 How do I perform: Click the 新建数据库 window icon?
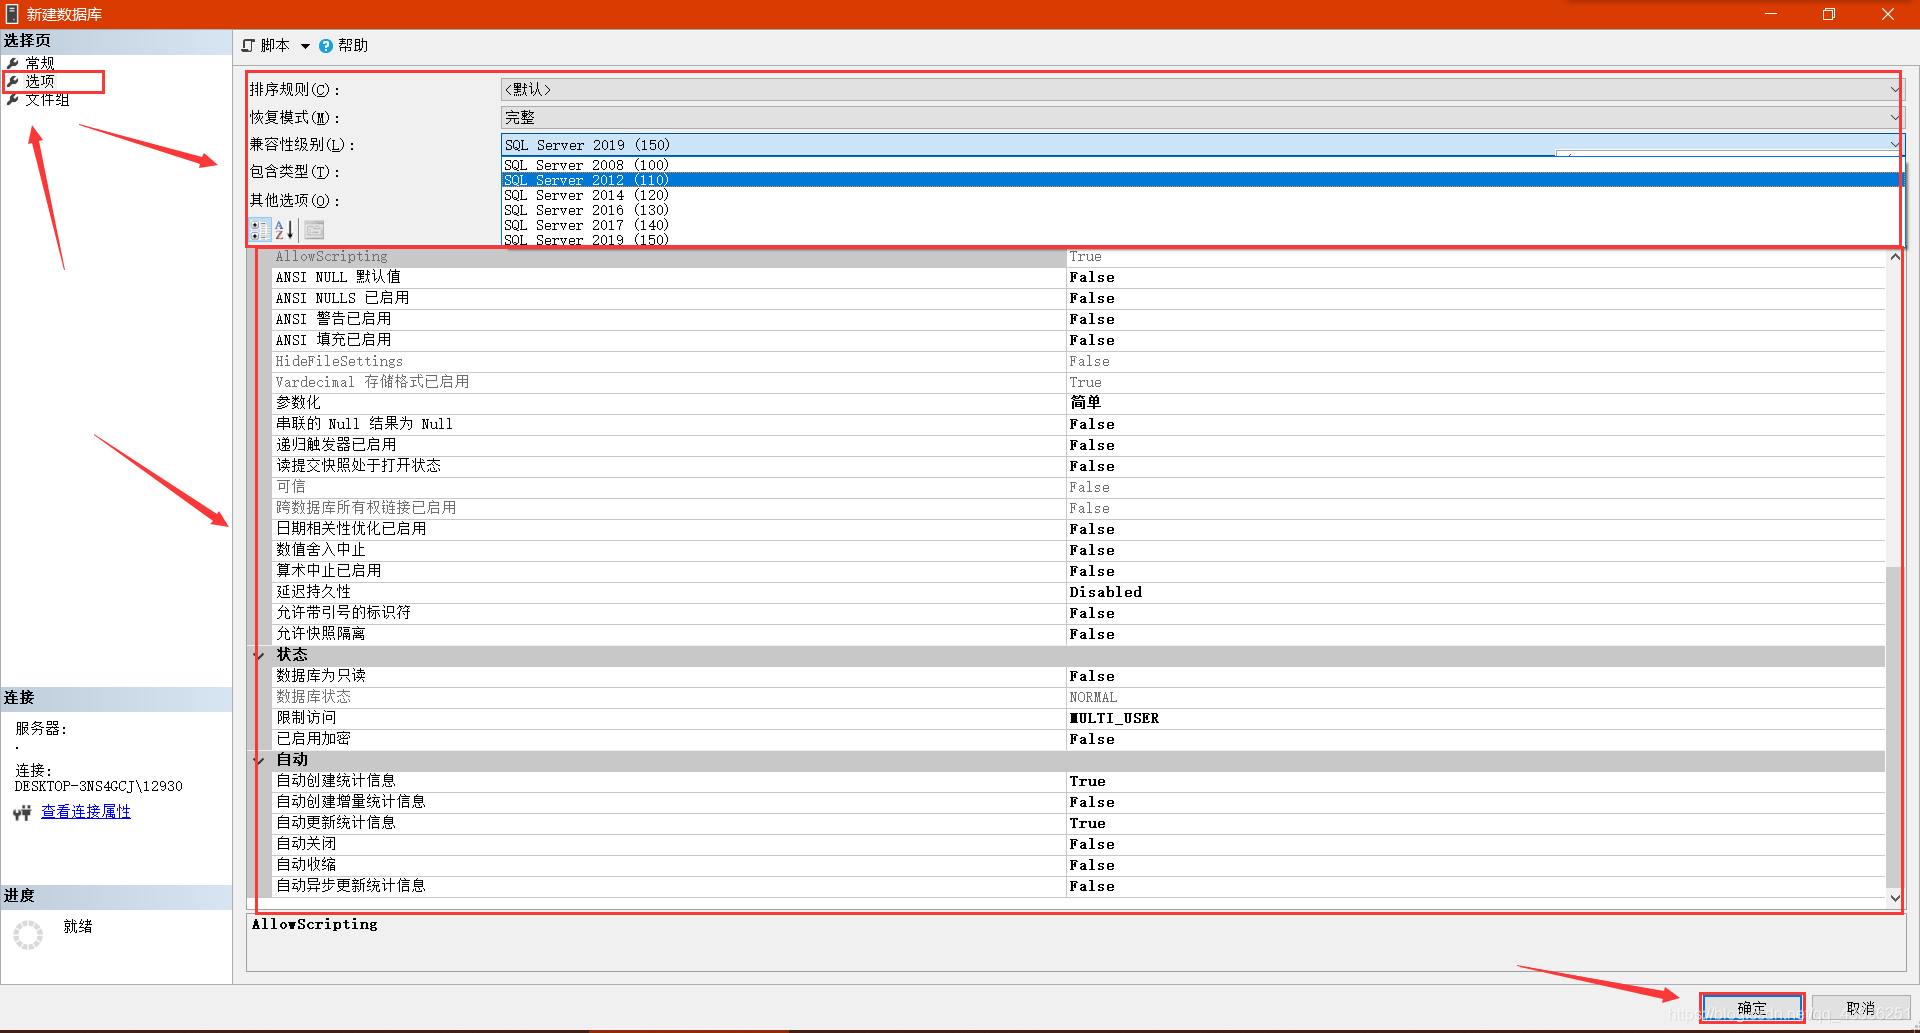(x=12, y=14)
